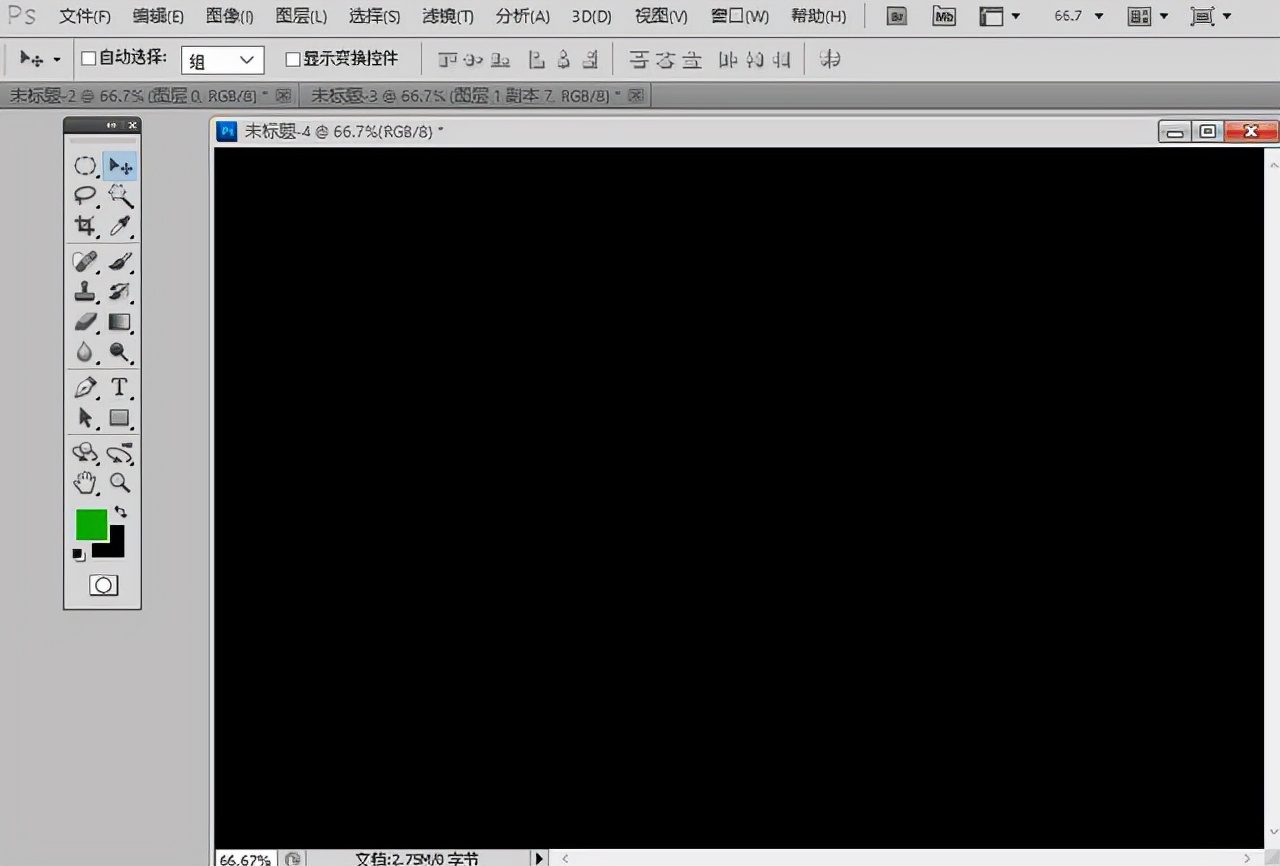
Task: Expand the Move tool options arrow
Action: (x=55, y=58)
